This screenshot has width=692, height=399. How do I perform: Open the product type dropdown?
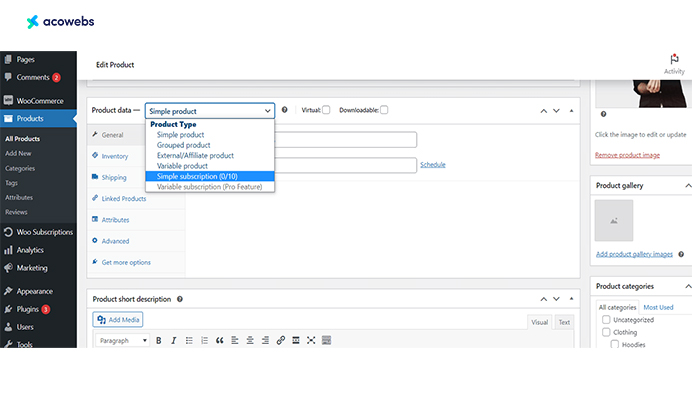[x=210, y=111]
